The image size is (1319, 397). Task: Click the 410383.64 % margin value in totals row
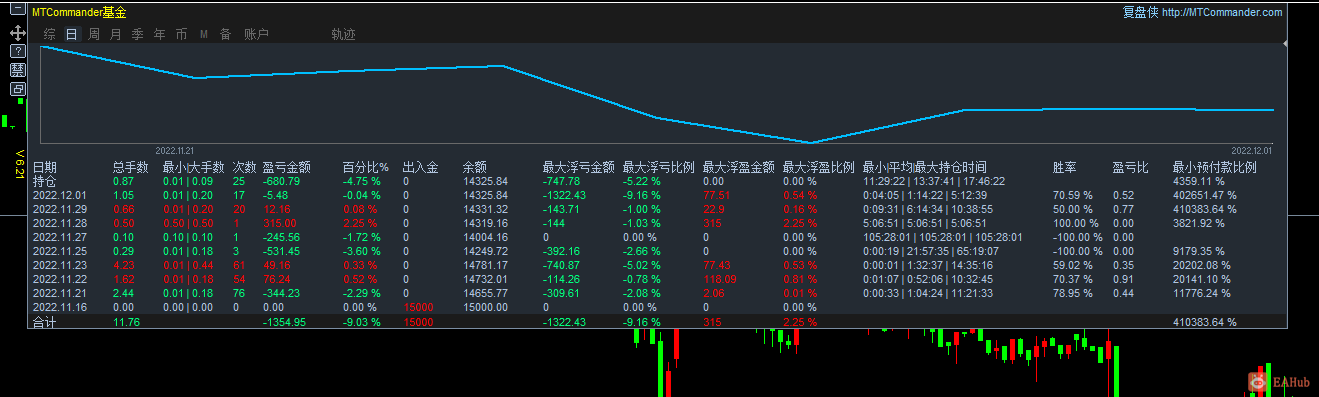(1205, 322)
